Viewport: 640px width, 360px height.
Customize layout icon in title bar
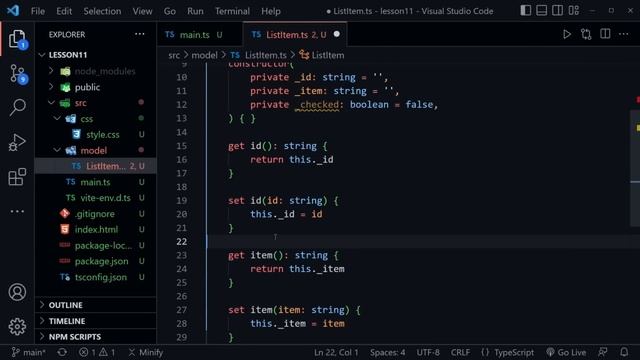573,11
